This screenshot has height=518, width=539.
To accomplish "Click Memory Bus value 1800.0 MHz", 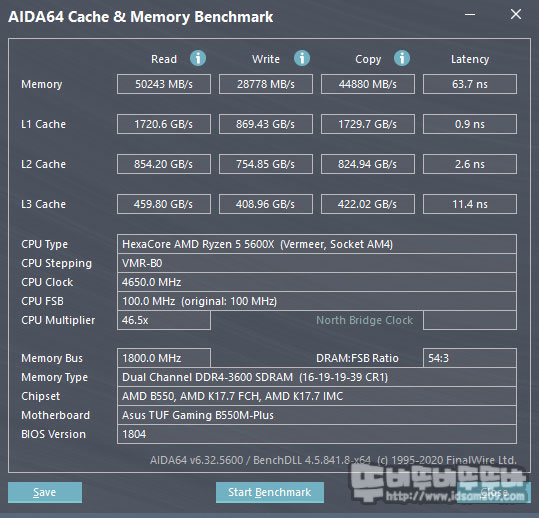I will point(164,358).
